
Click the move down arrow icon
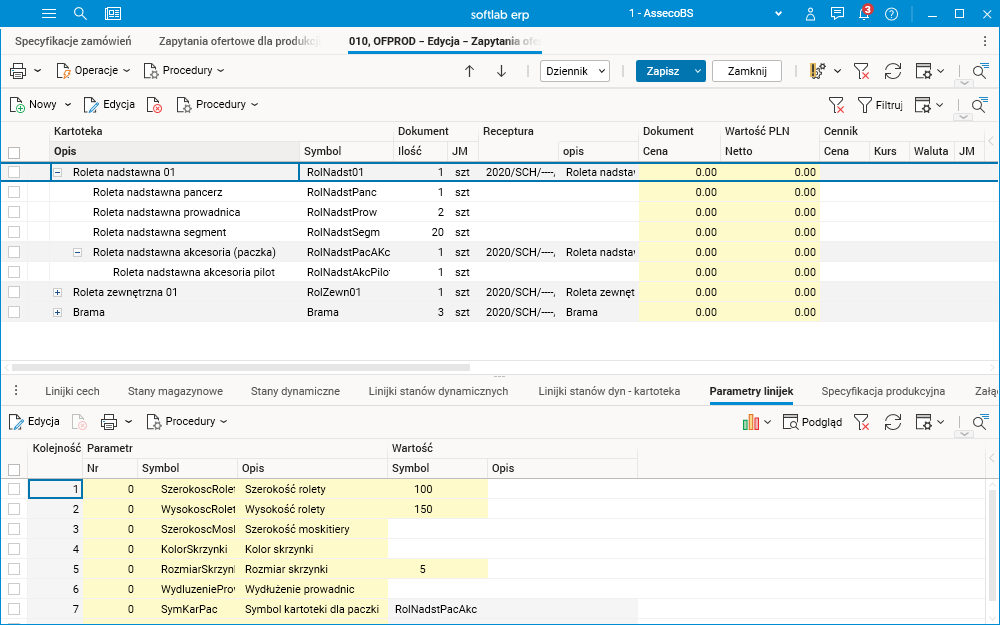501,71
